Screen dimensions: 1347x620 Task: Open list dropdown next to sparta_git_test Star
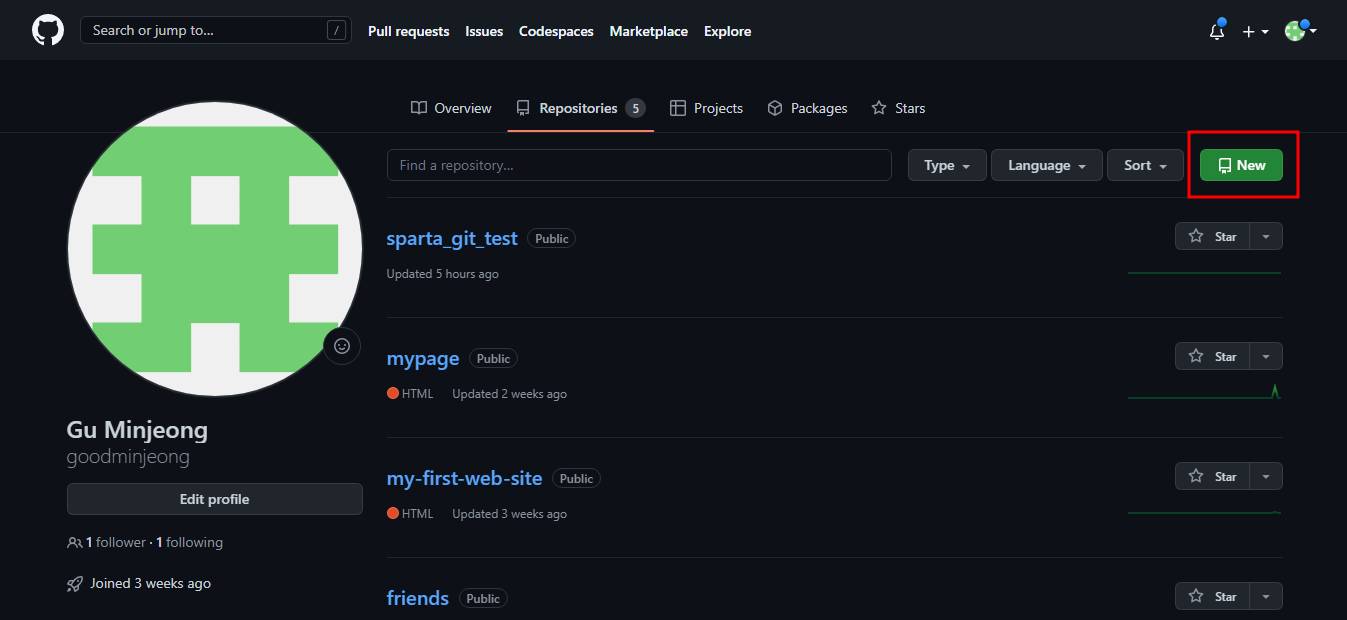tap(1266, 236)
